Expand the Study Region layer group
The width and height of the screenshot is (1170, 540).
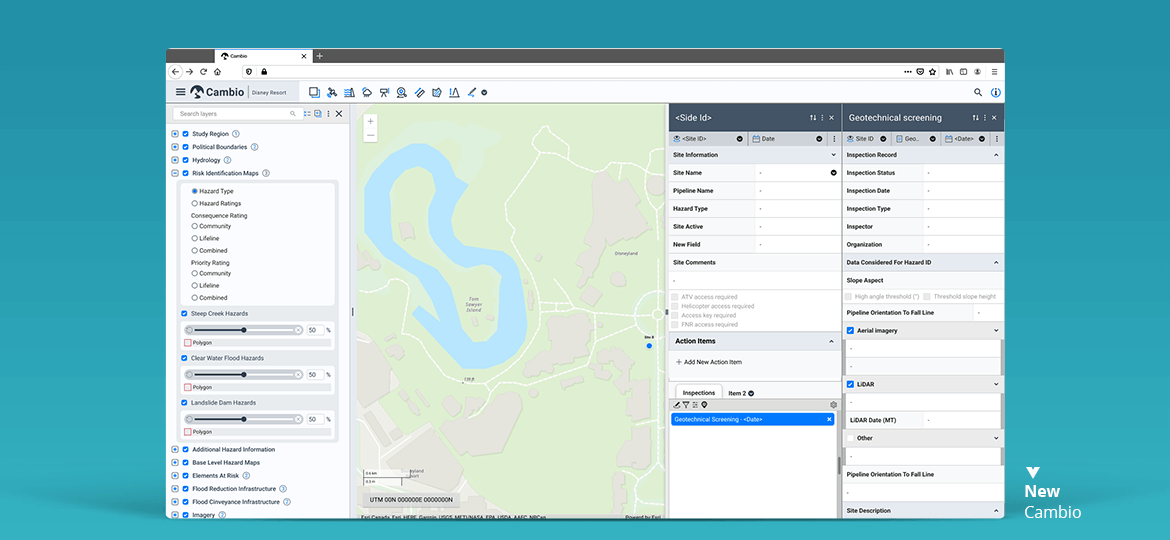(174, 134)
